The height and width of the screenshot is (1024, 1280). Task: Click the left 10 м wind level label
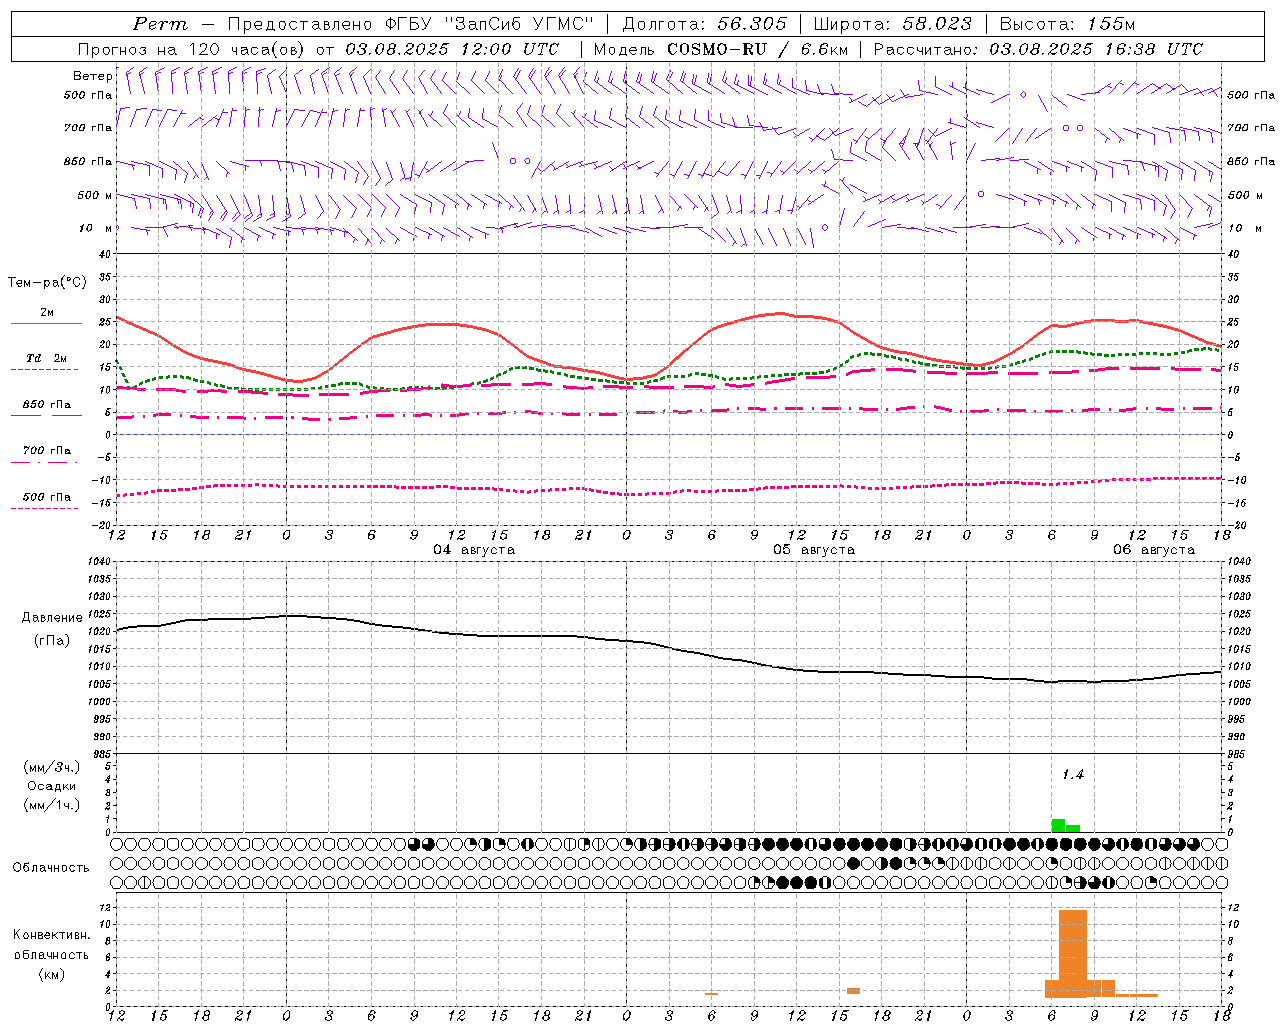[x=95, y=228]
